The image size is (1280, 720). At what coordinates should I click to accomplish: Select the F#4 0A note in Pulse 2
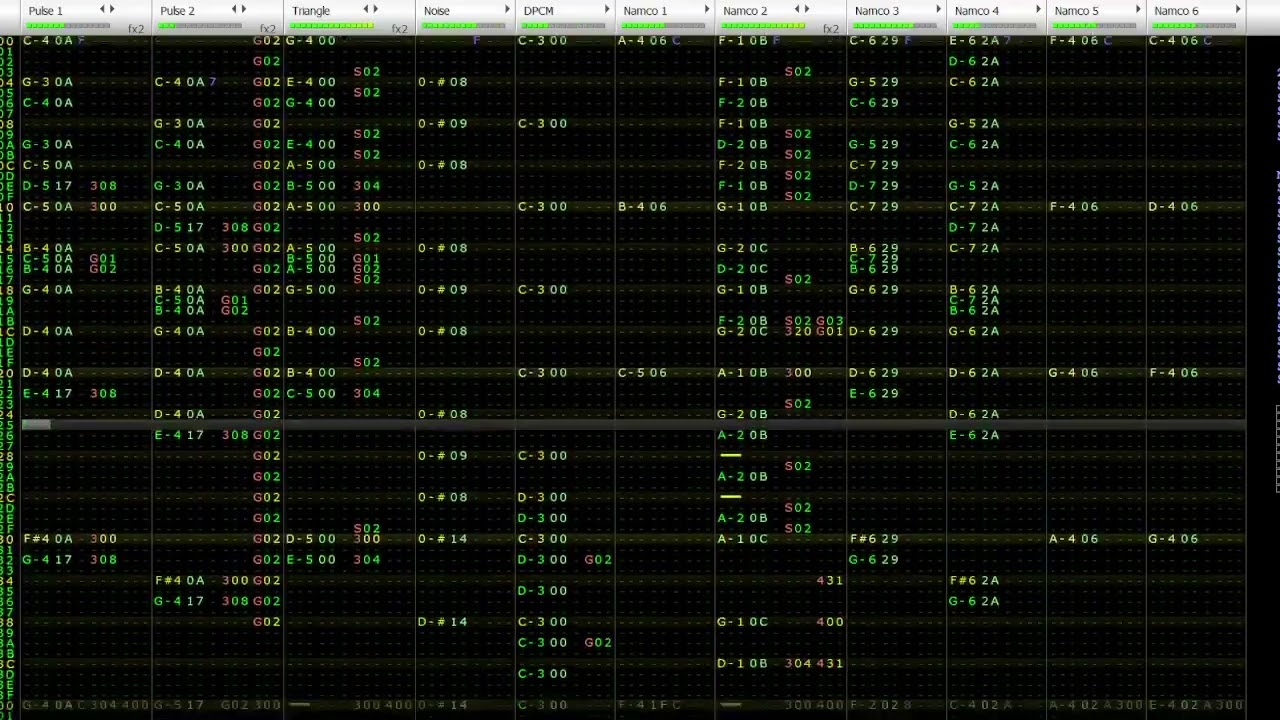pyautogui.click(x=180, y=580)
